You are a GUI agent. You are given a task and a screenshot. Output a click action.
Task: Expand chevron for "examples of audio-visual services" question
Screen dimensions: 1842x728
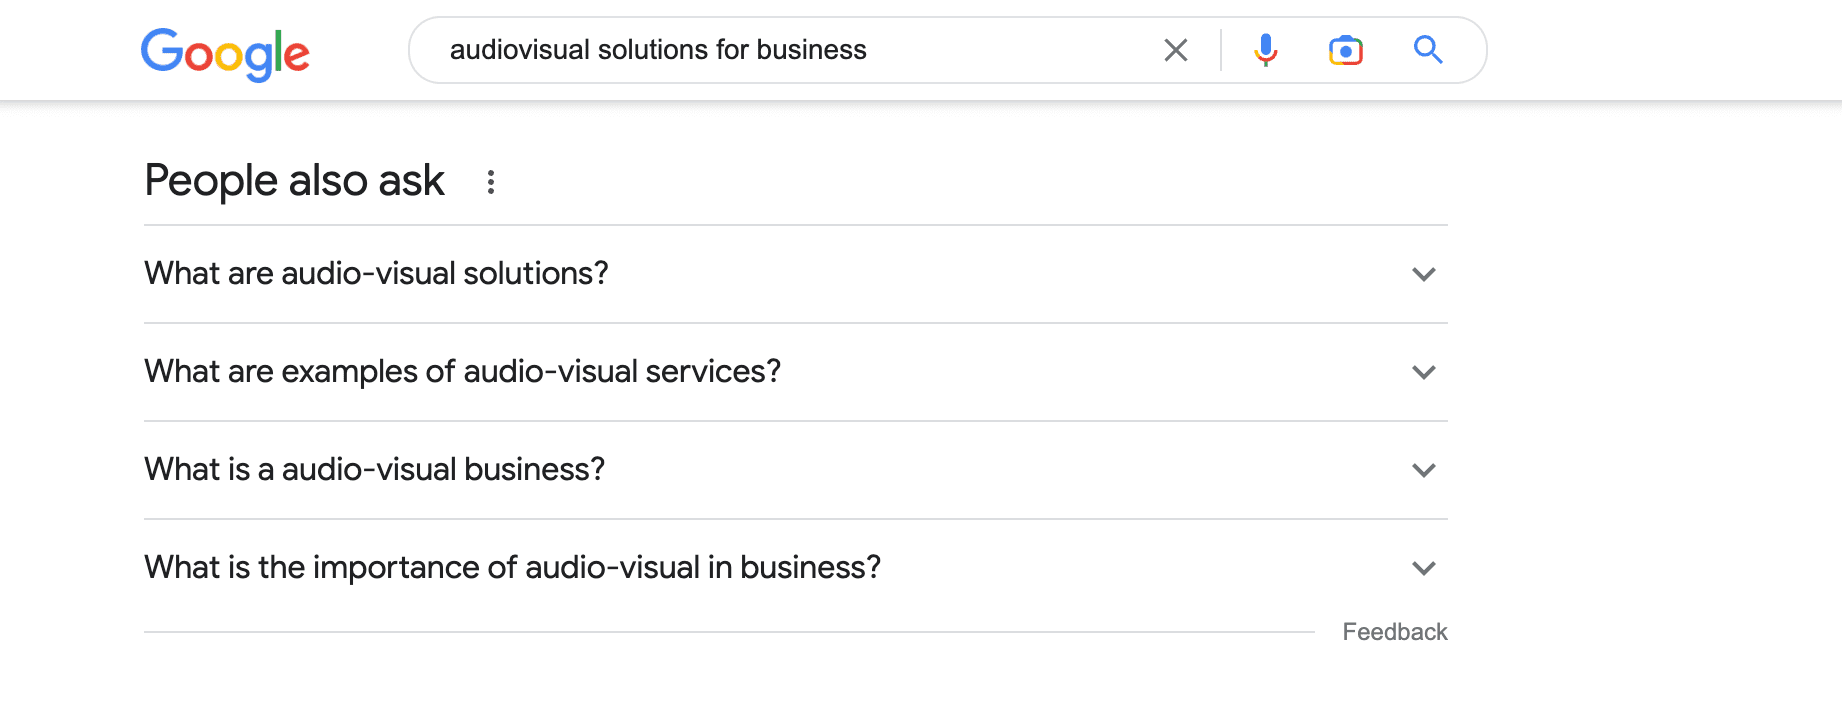click(1424, 372)
